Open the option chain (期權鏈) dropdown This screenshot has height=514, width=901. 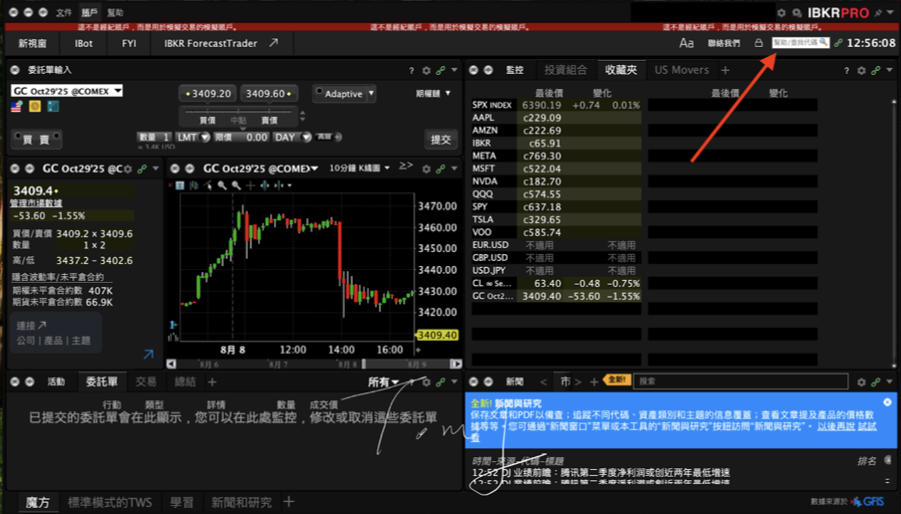tap(433, 94)
